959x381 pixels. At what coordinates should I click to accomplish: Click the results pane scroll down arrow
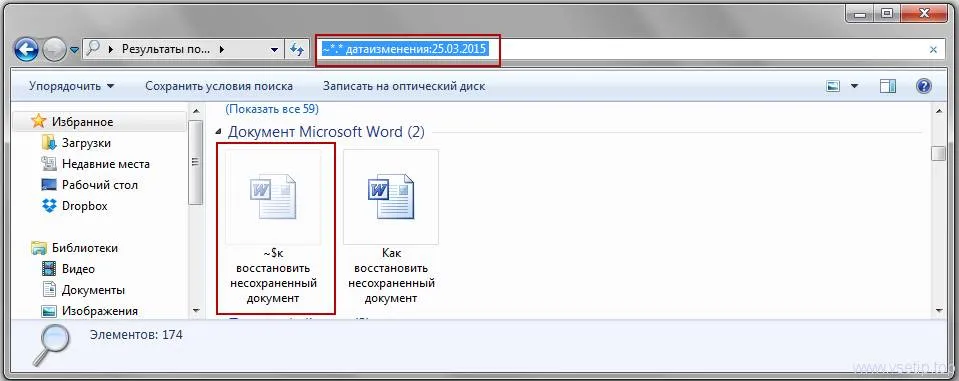click(938, 311)
